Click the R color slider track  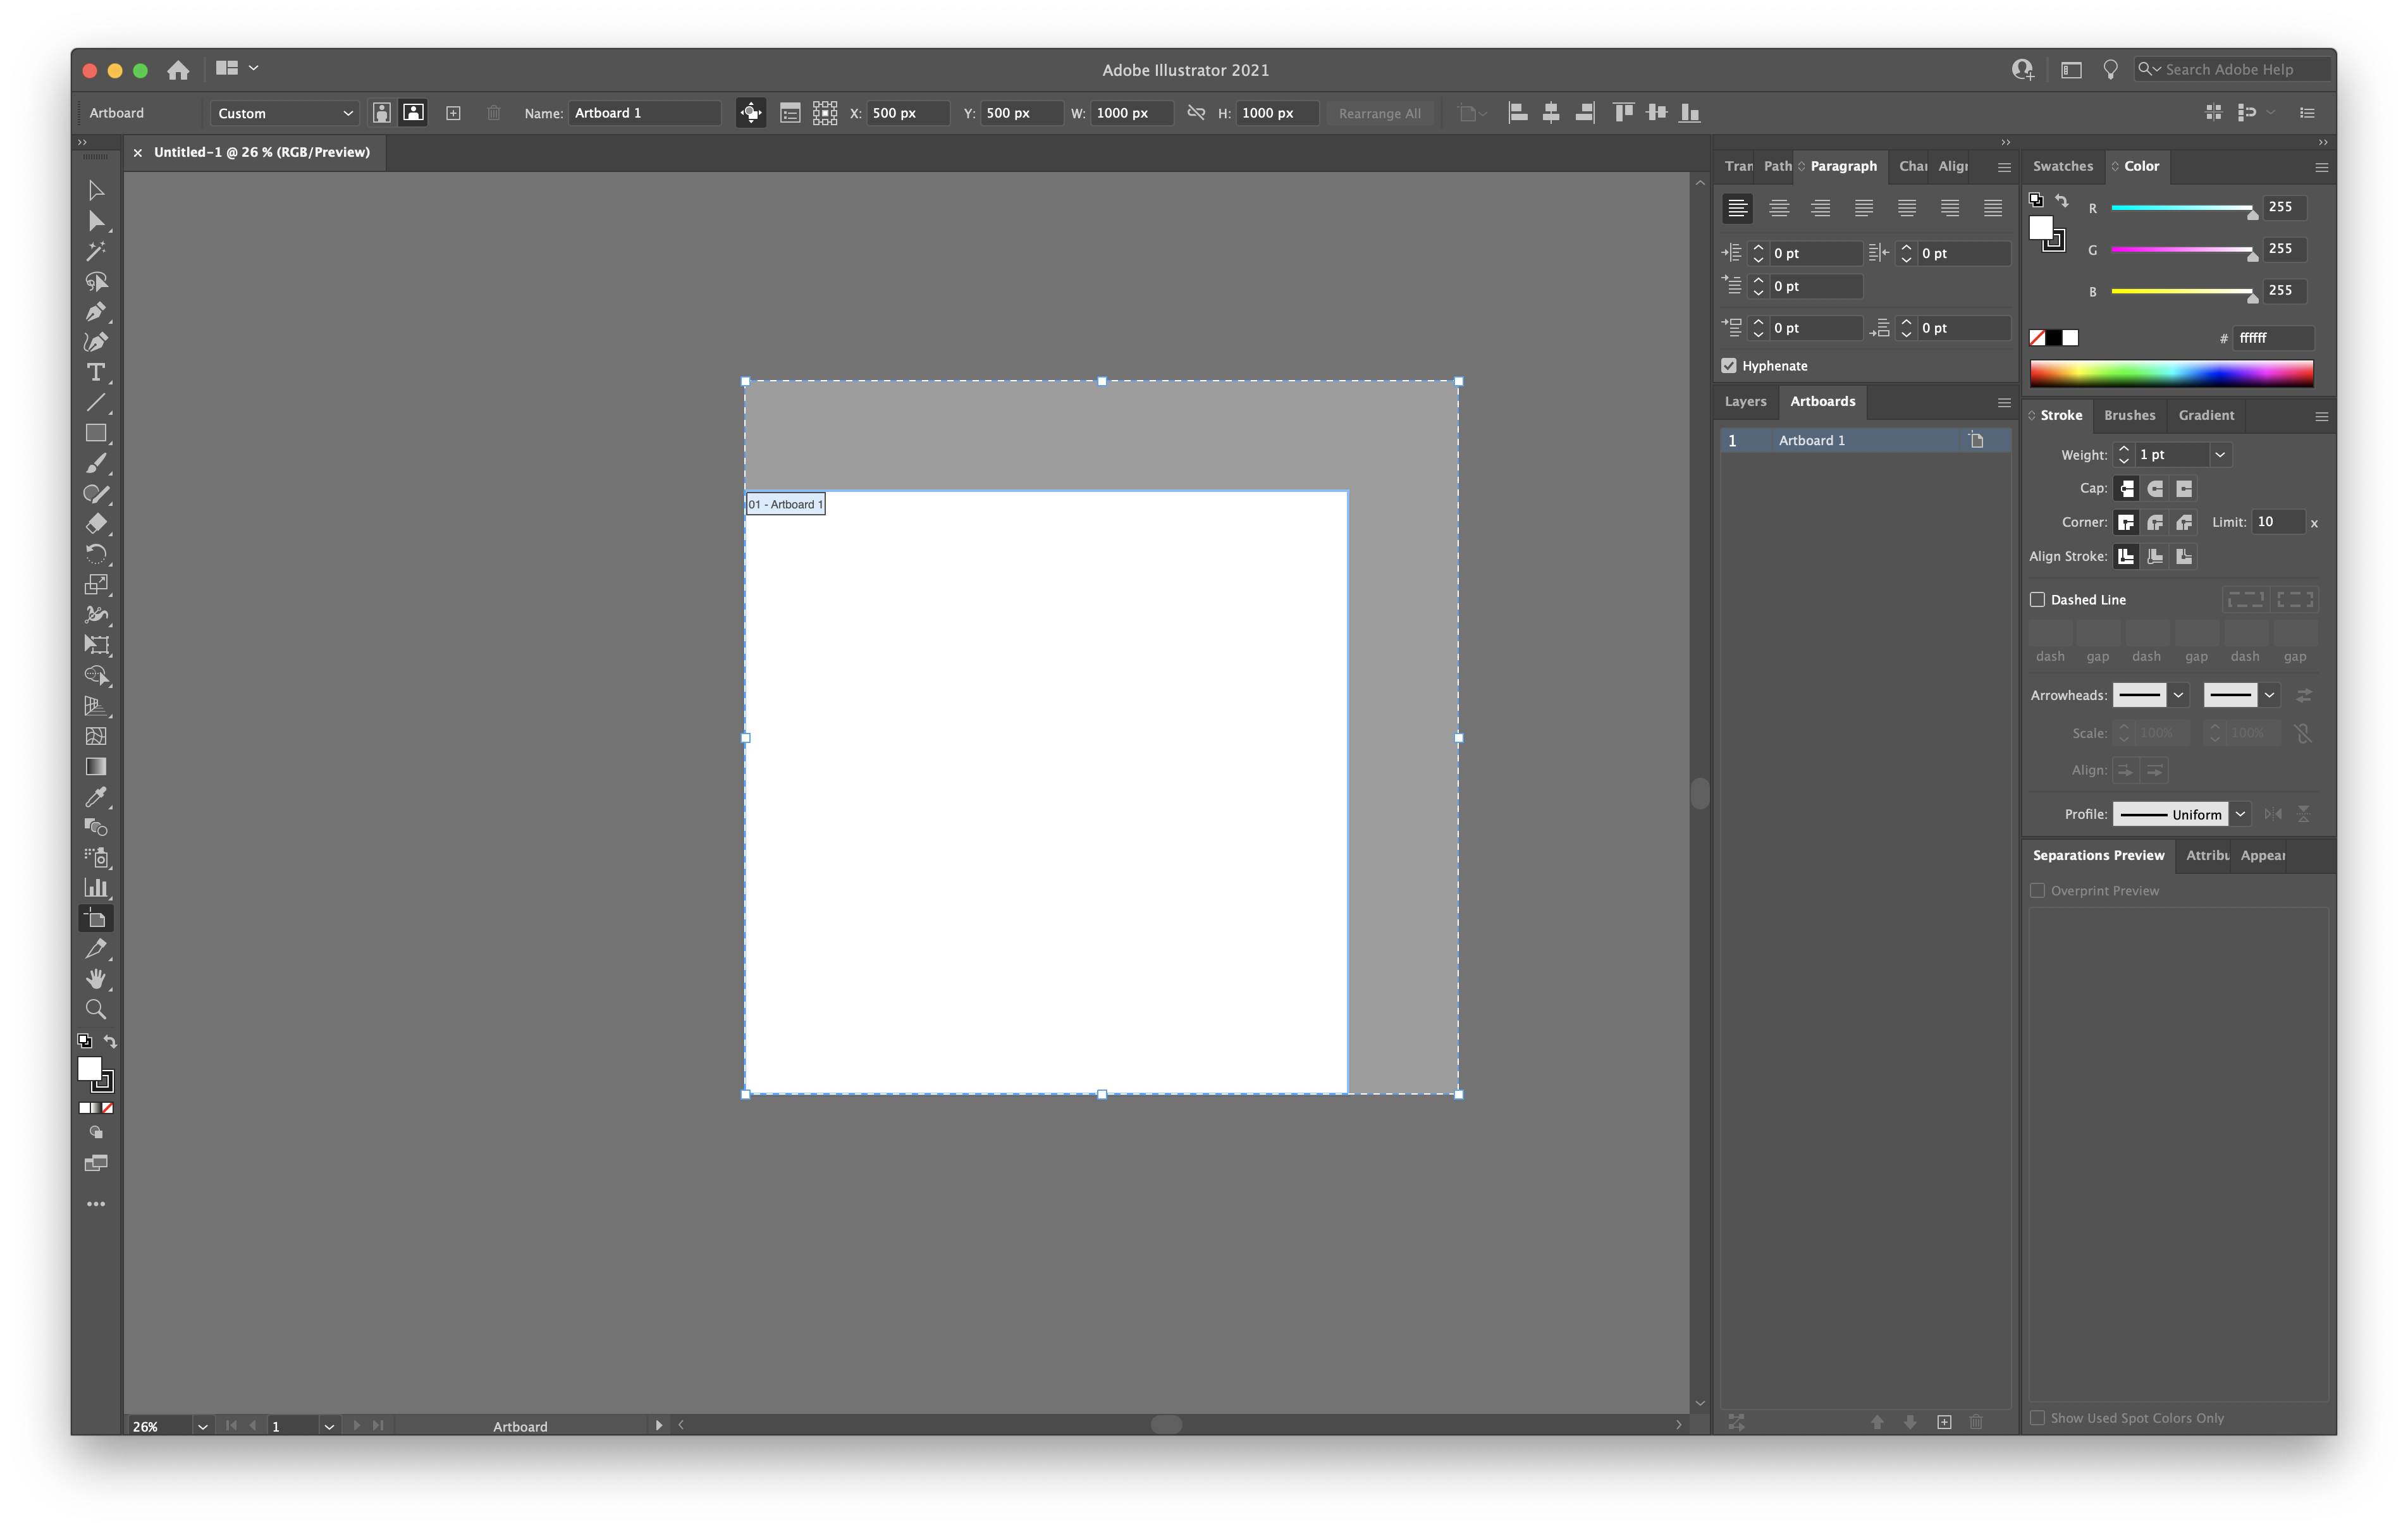click(2181, 208)
